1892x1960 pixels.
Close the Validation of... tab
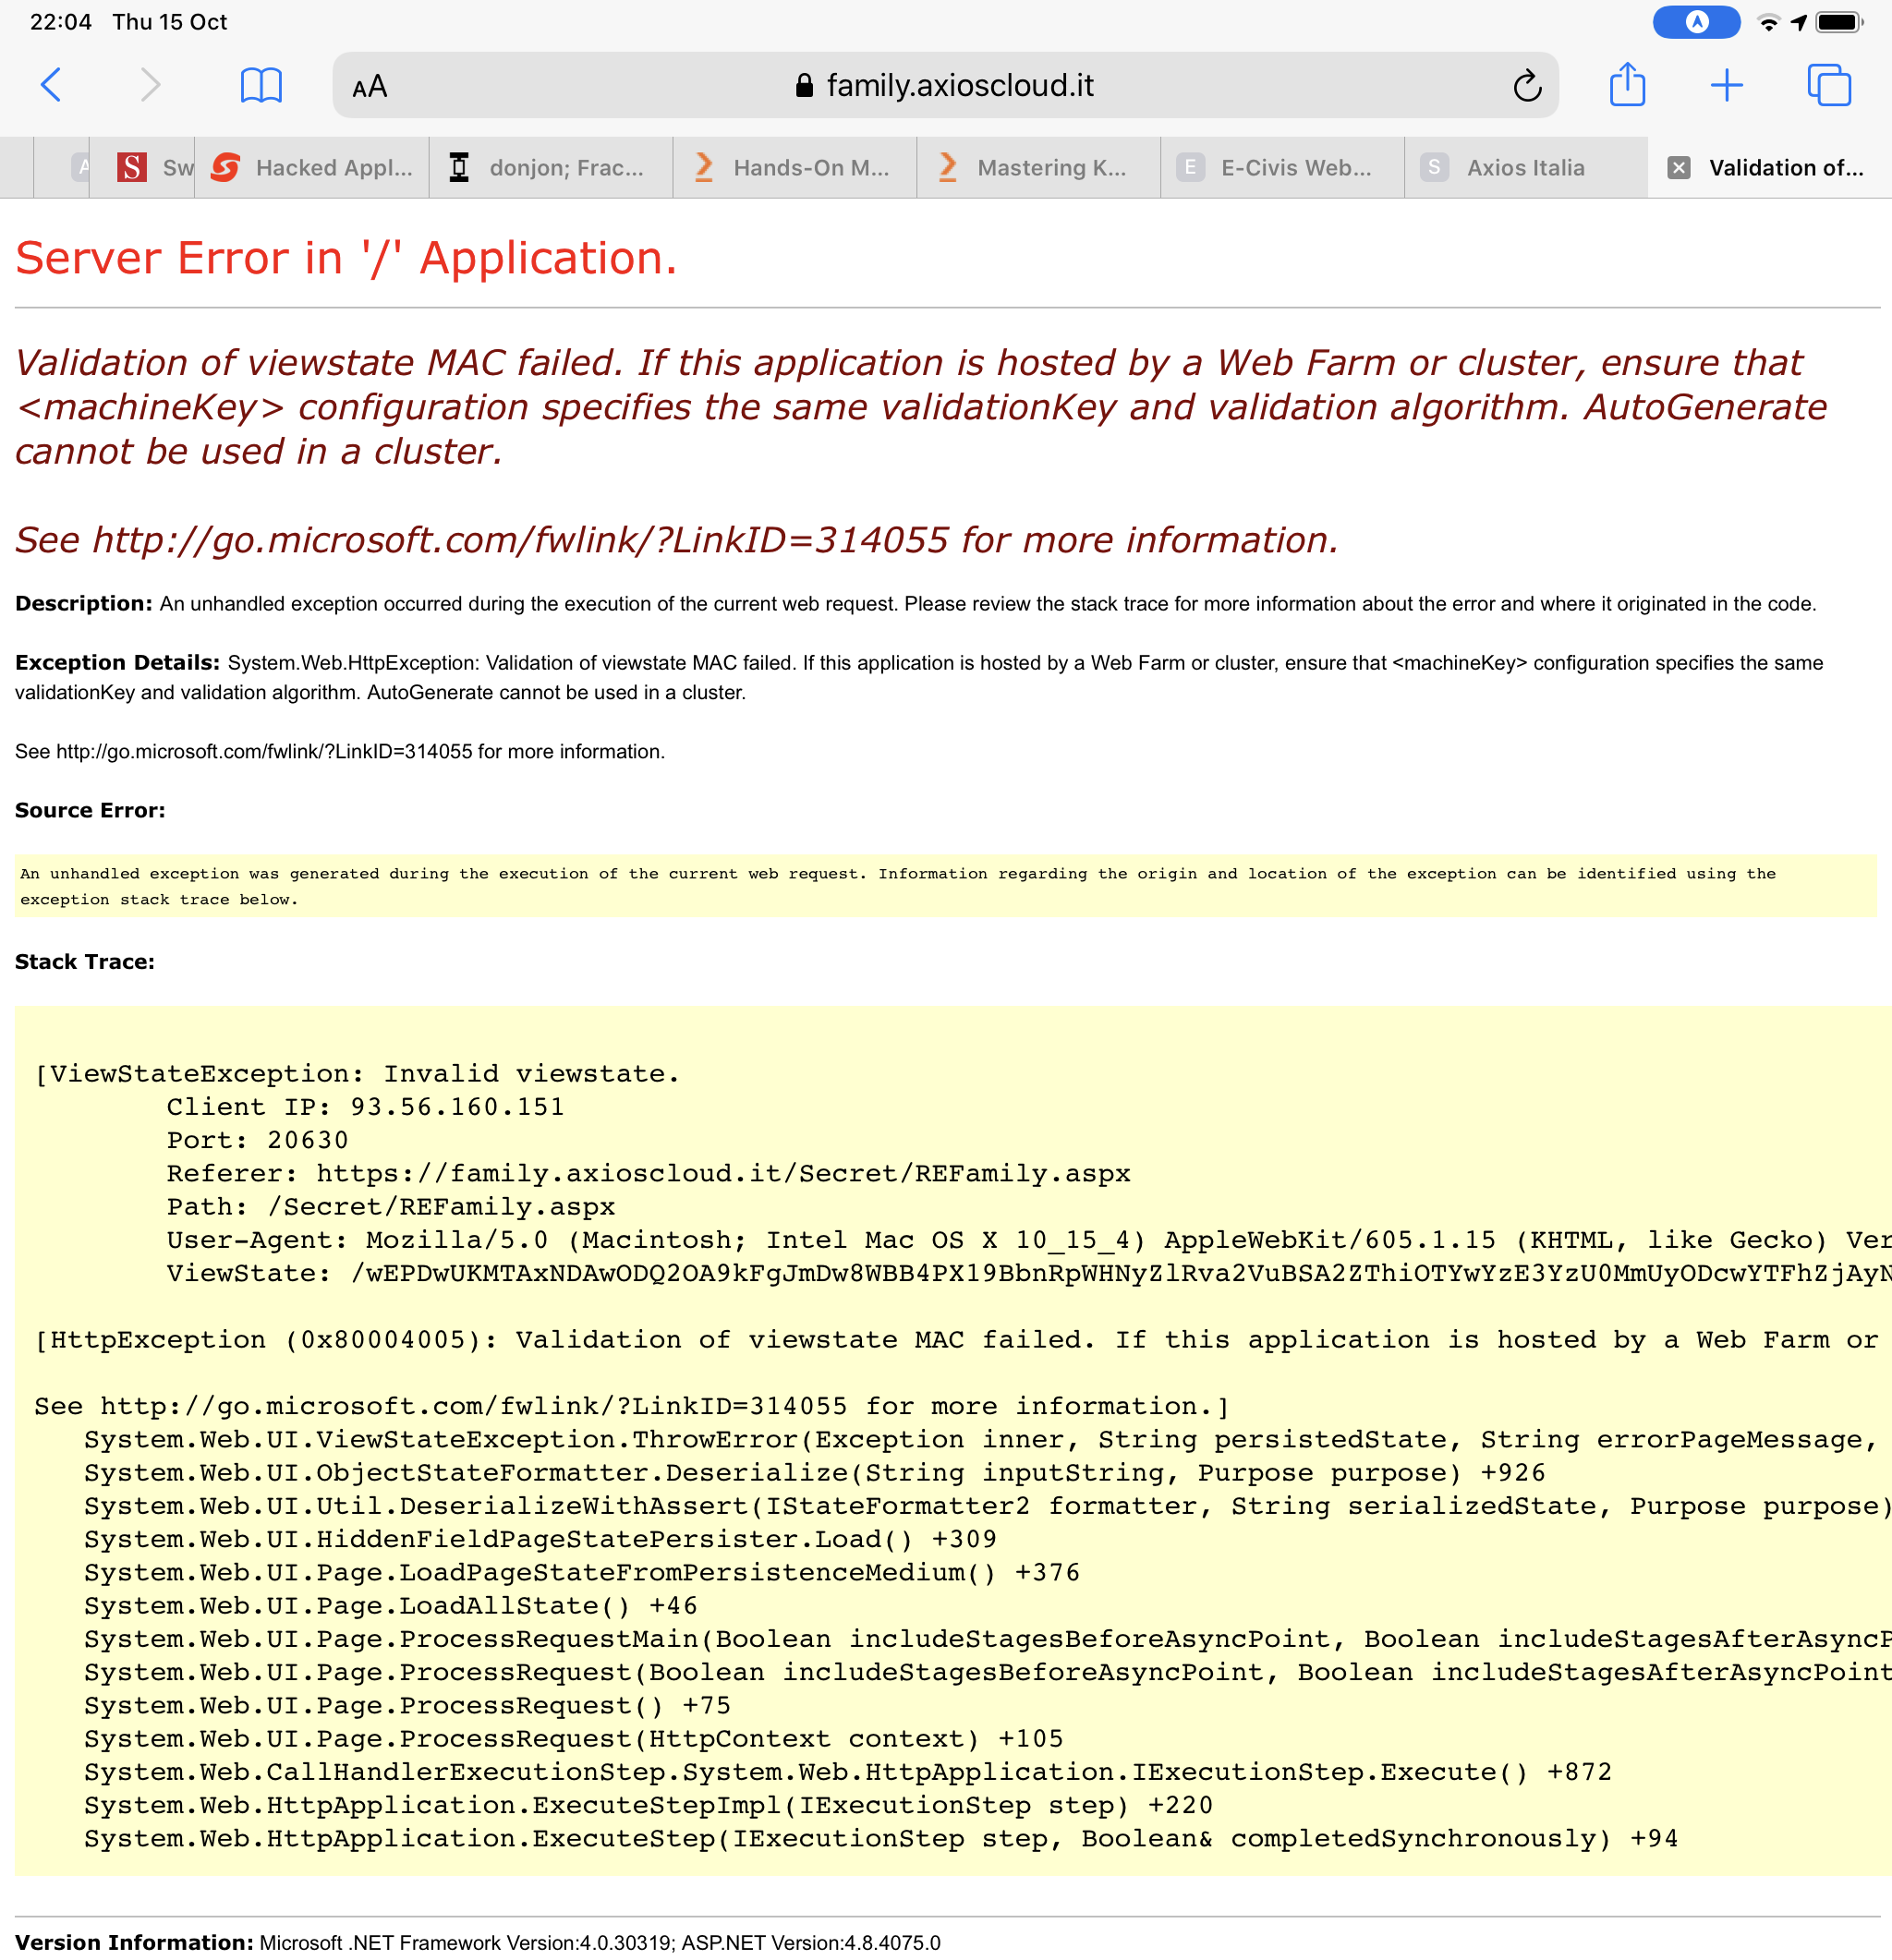[x=1679, y=168]
